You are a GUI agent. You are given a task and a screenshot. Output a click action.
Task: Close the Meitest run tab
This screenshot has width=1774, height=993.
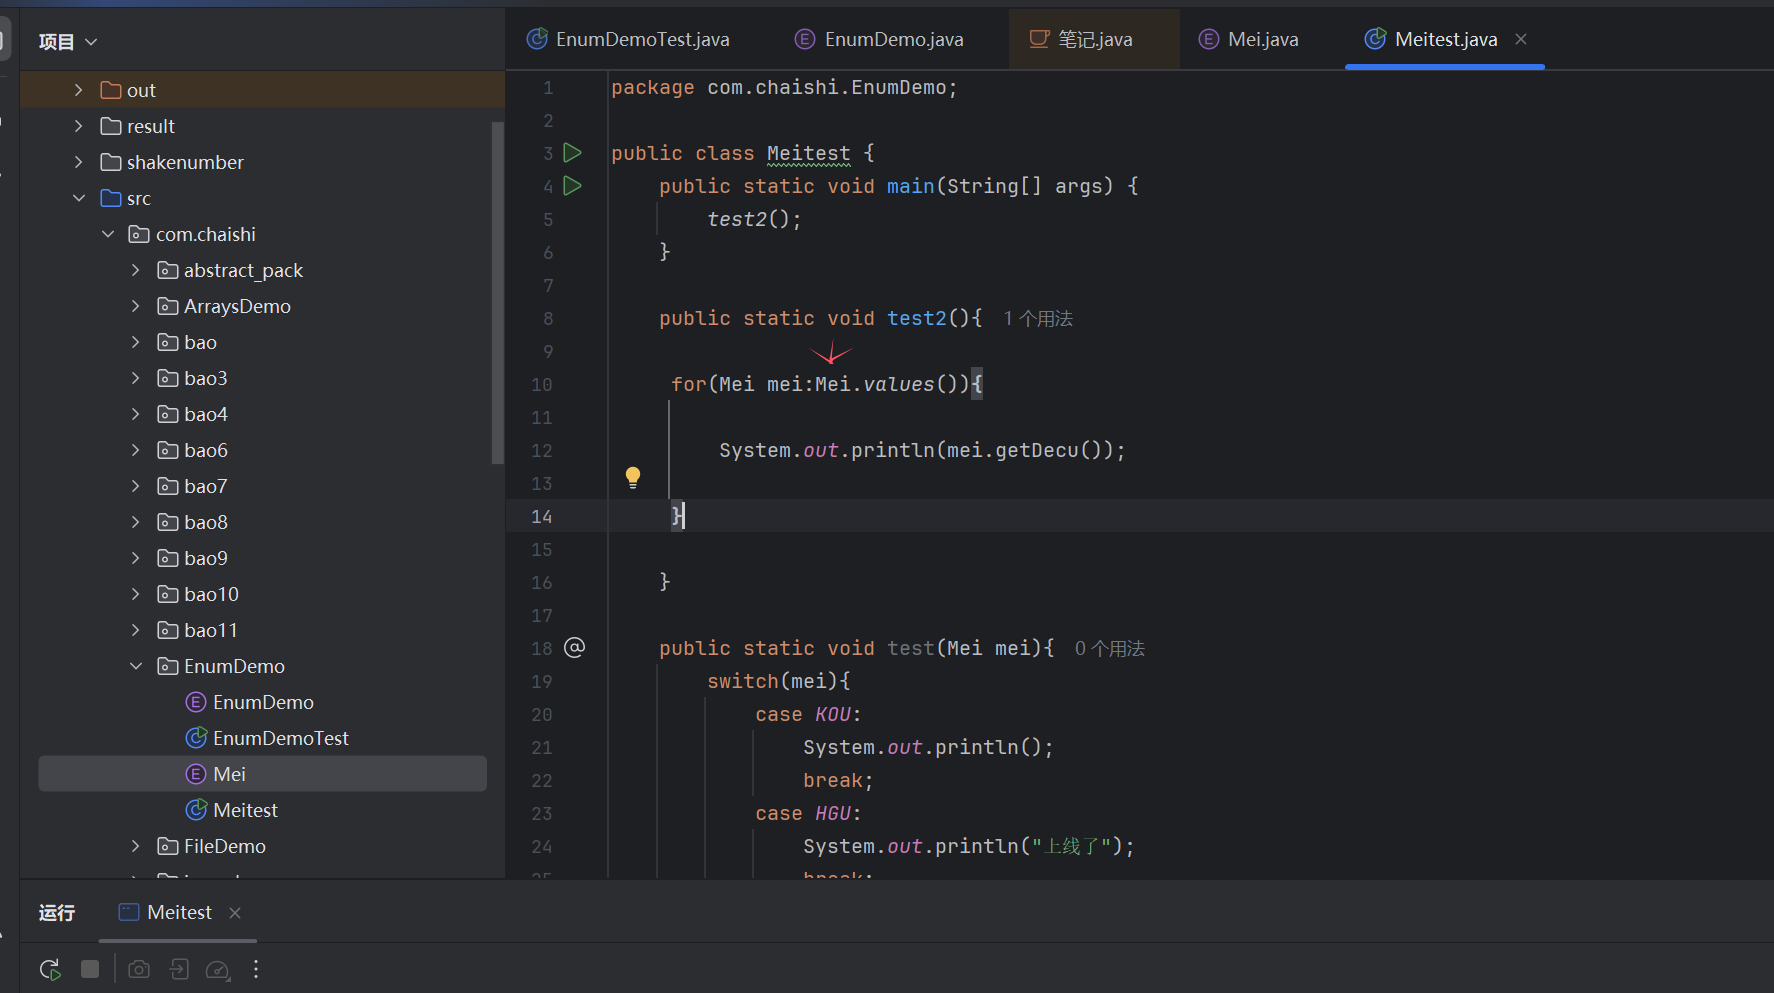[235, 912]
